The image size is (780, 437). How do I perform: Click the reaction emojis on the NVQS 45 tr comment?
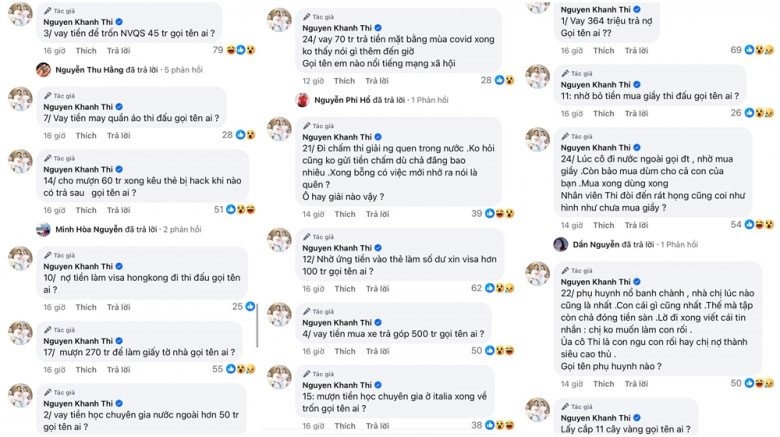[x=240, y=49]
